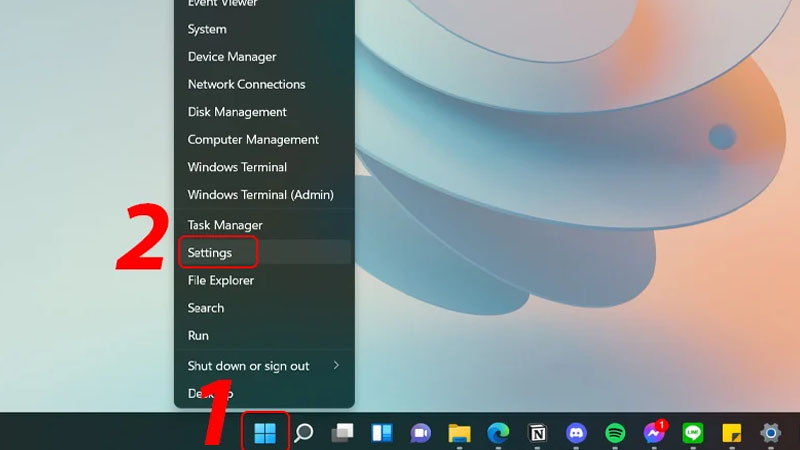The height and width of the screenshot is (450, 800).
Task: Open taskbar Search magnifier
Action: click(304, 433)
